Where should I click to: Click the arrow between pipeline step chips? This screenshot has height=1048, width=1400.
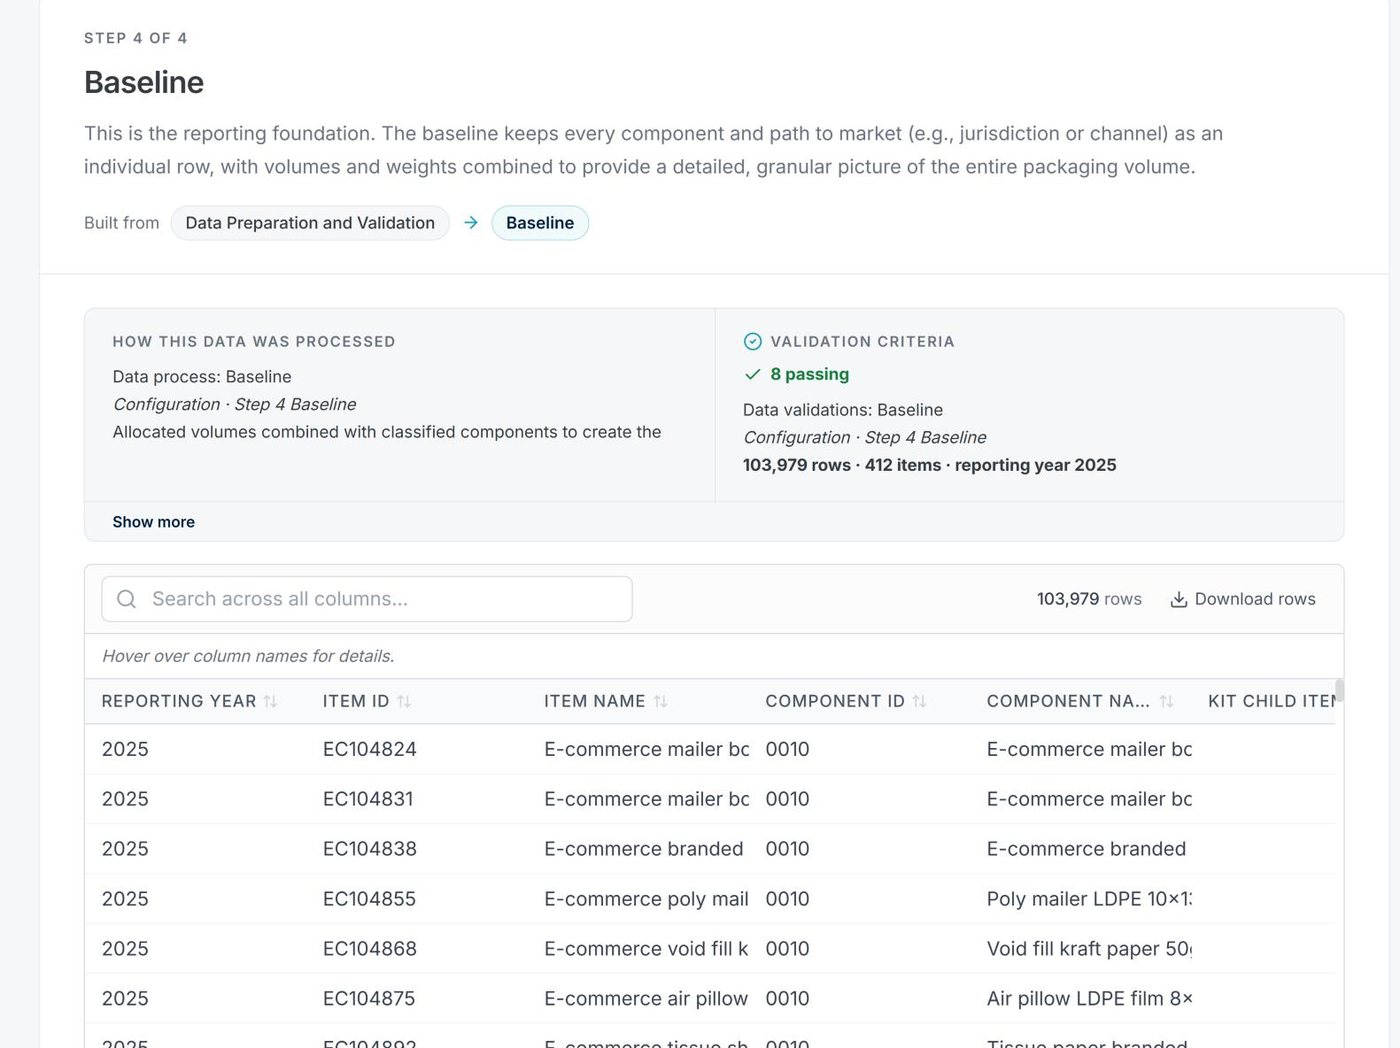coord(471,223)
